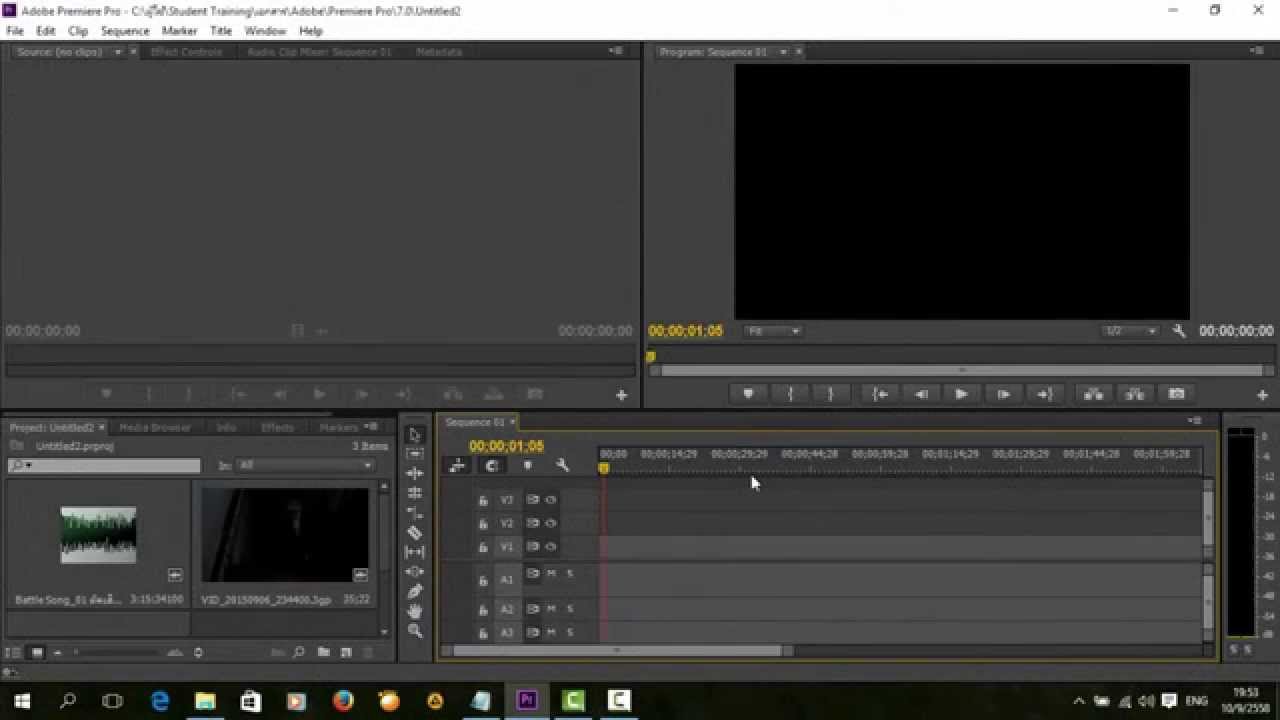Add a marker in the timeline panel
This screenshot has height=720, width=1280.
(x=528, y=465)
